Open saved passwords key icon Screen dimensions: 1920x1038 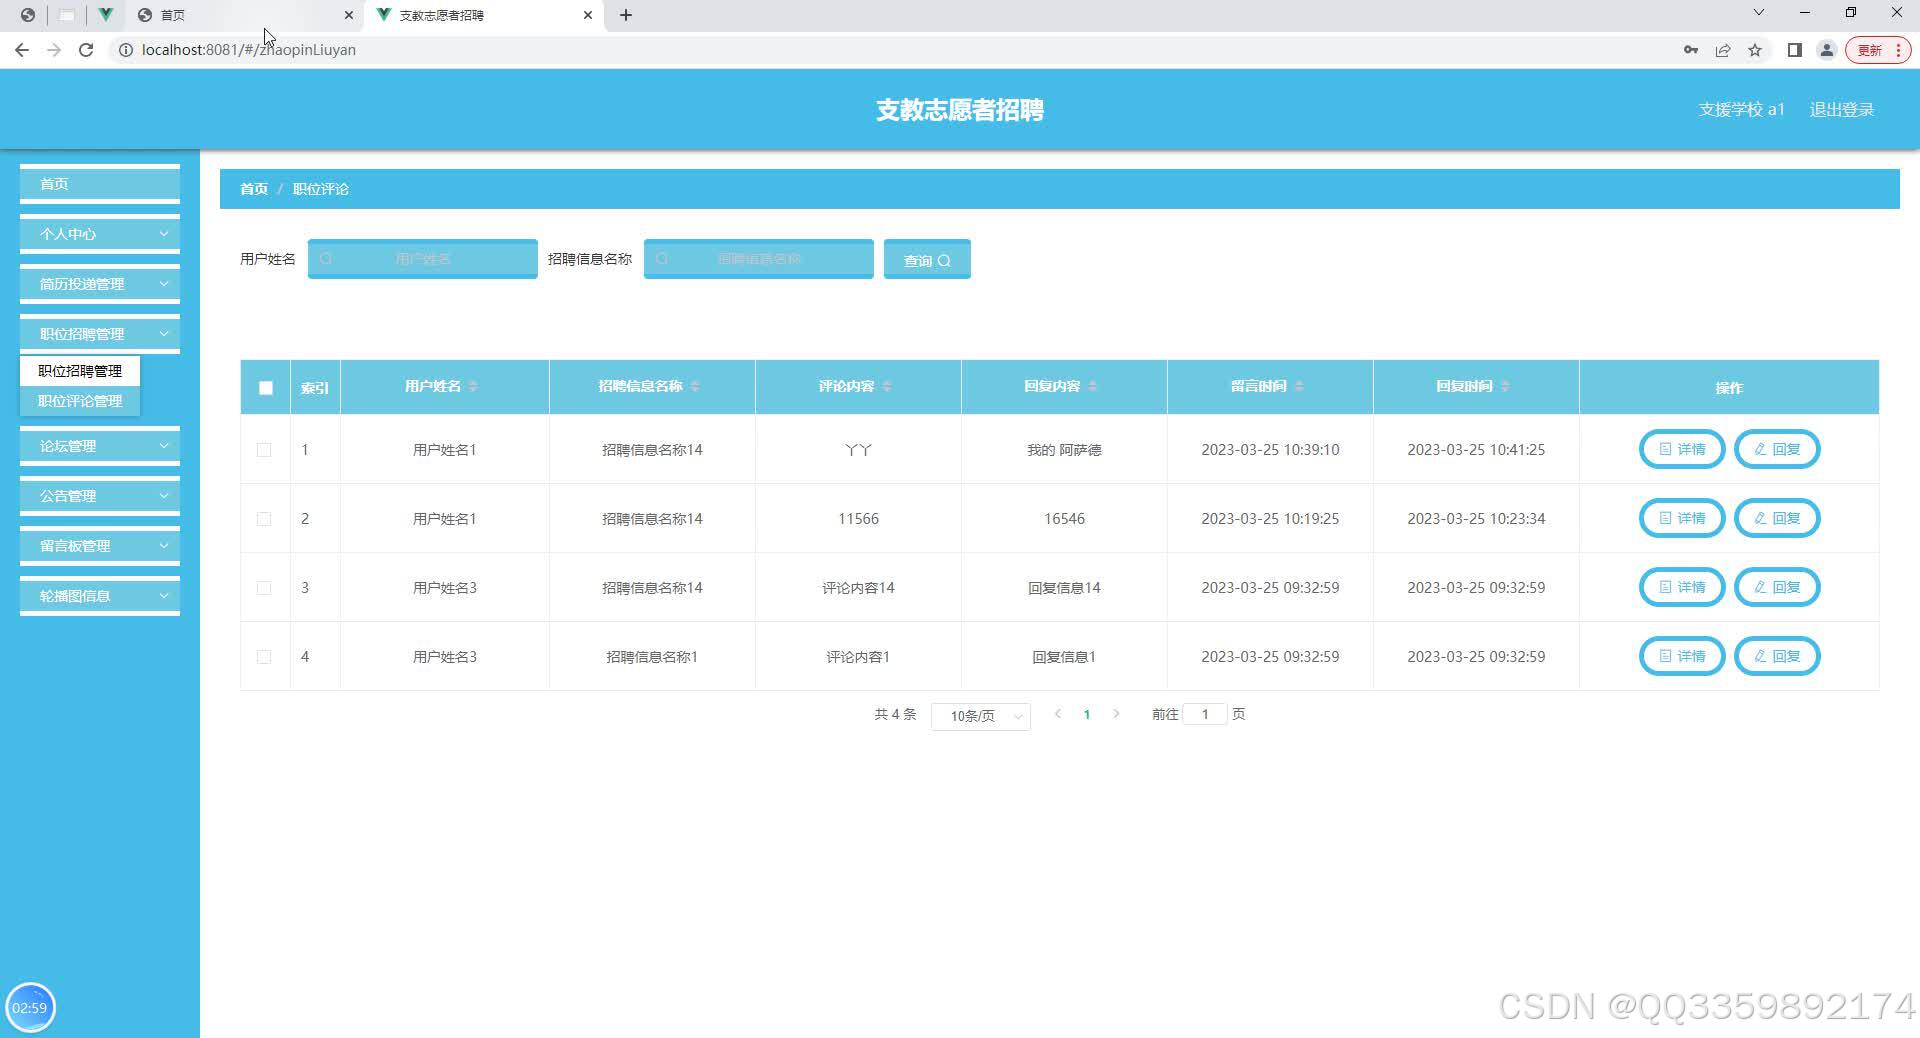1691,50
